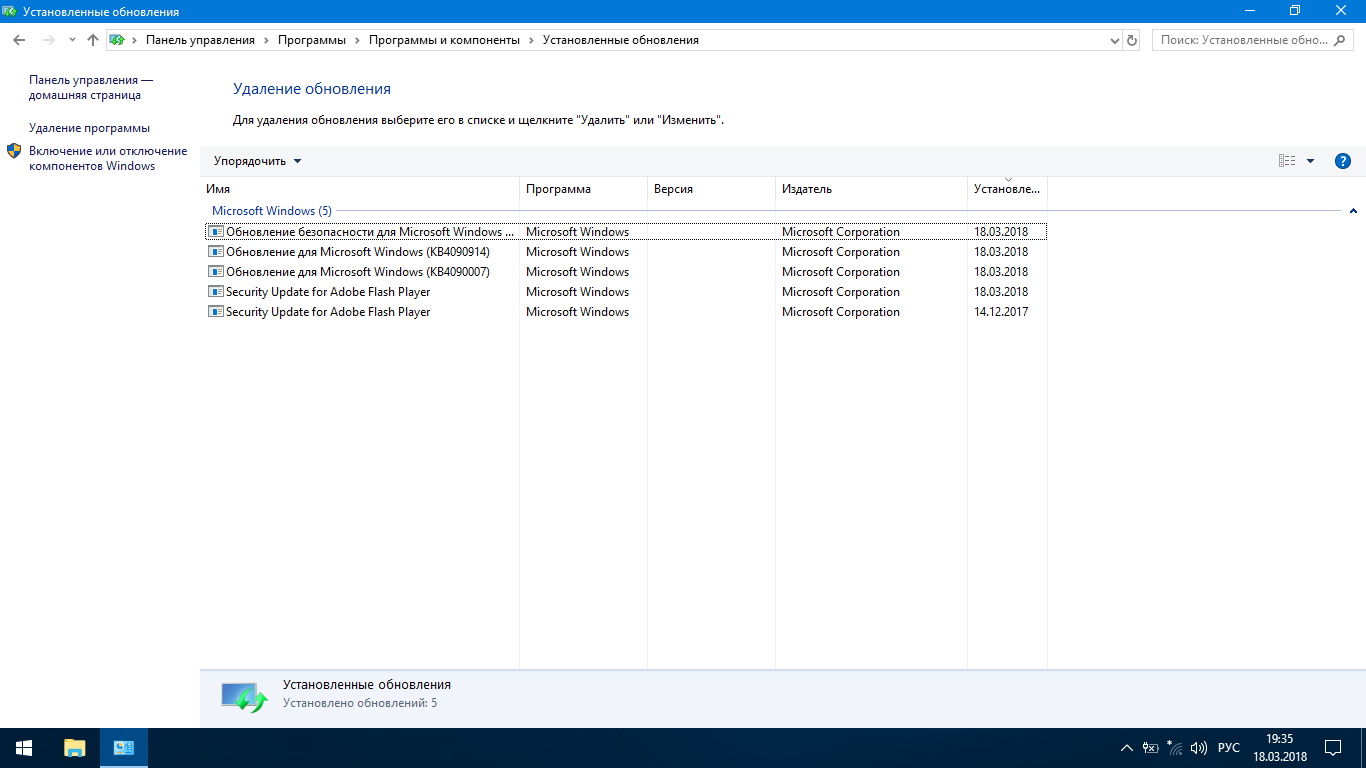
Task: Open Панель управления — домашняя страница link
Action: (x=91, y=87)
